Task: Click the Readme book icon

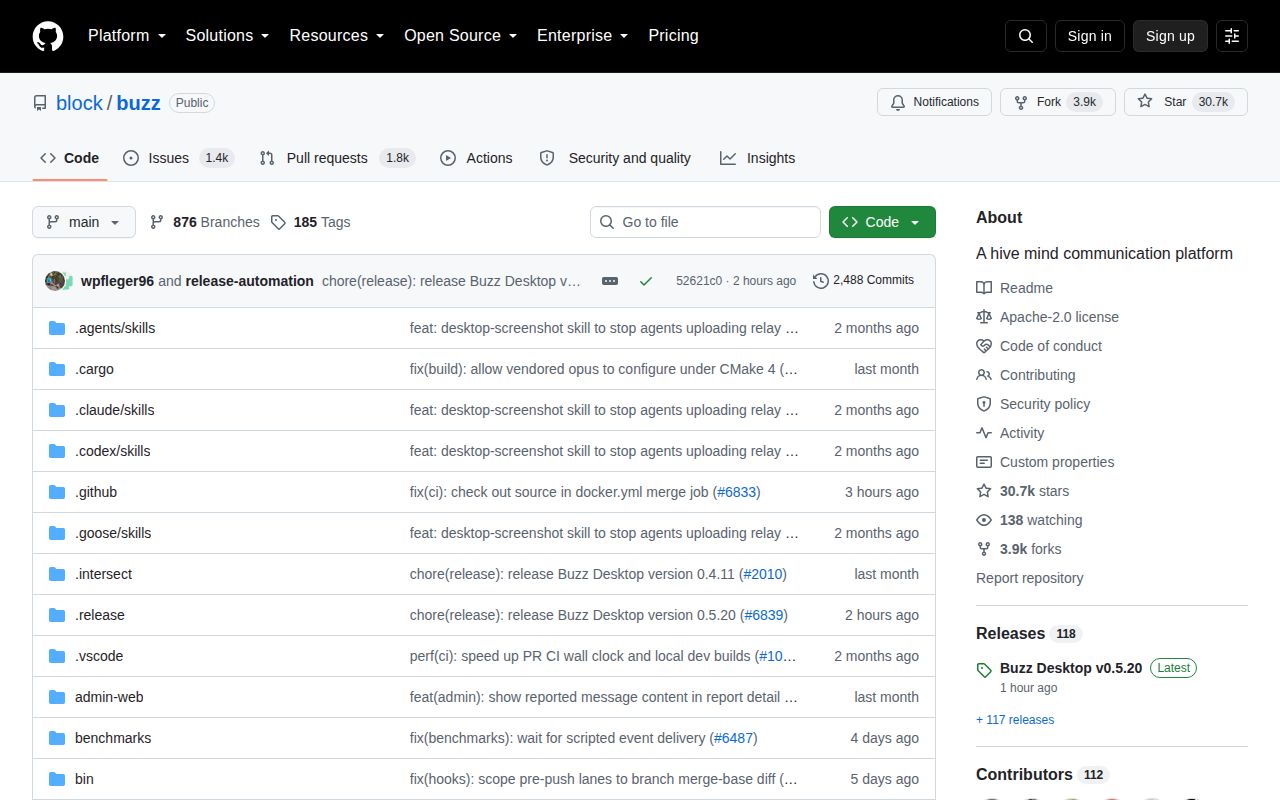Action: (984, 288)
